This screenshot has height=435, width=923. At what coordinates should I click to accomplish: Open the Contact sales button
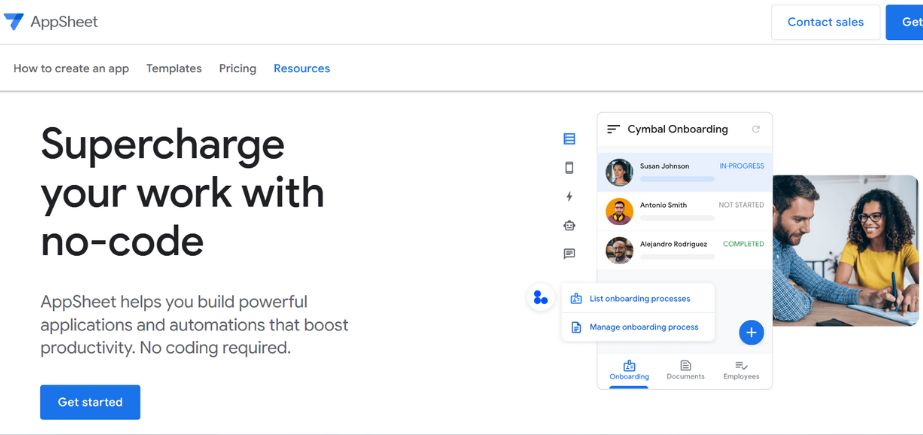[x=825, y=22]
